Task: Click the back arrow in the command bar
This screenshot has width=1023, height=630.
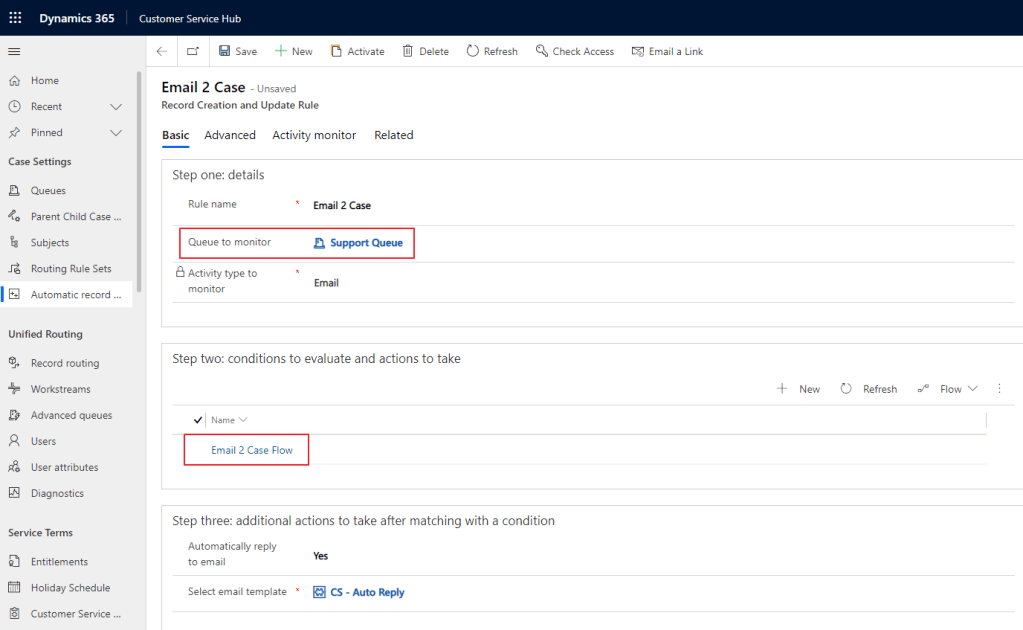Action: (162, 51)
